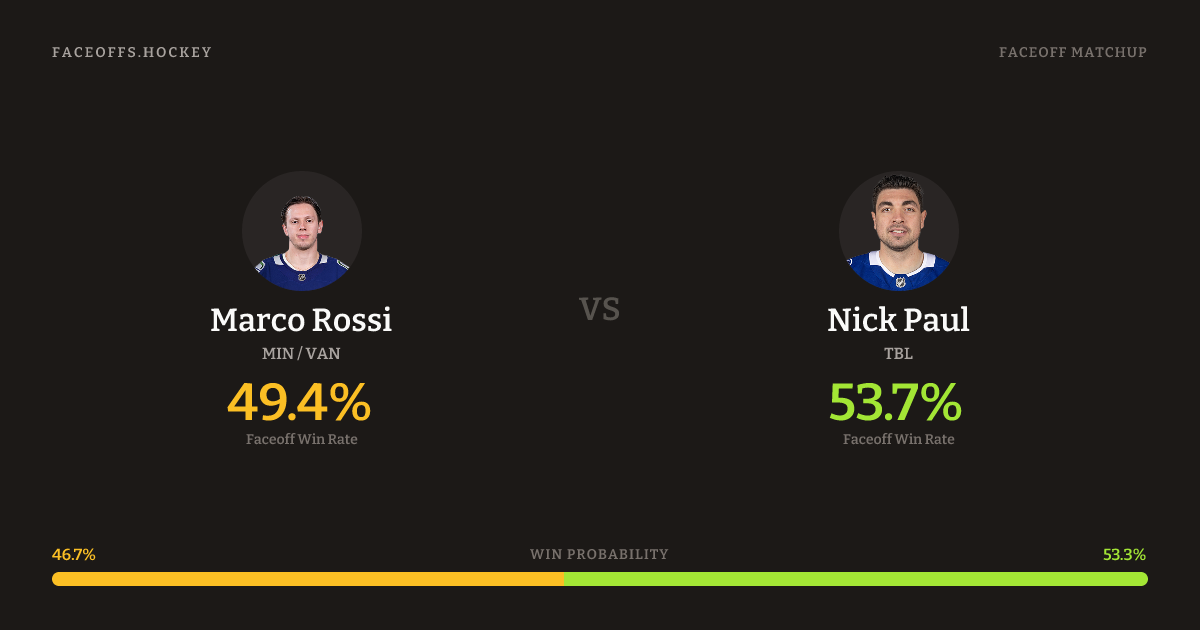Click Faceoff Win Rate label under 49.4%
1200x630 pixels.
tap(301, 439)
